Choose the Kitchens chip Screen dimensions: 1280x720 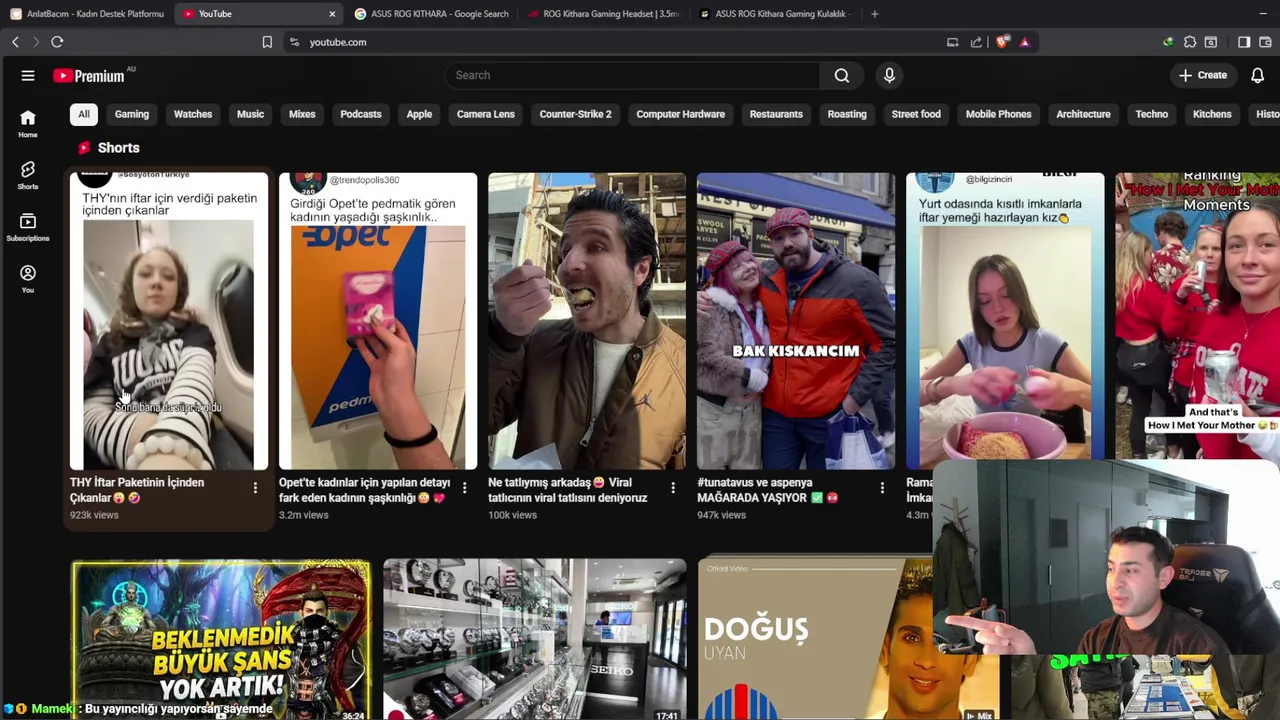click(x=1212, y=114)
